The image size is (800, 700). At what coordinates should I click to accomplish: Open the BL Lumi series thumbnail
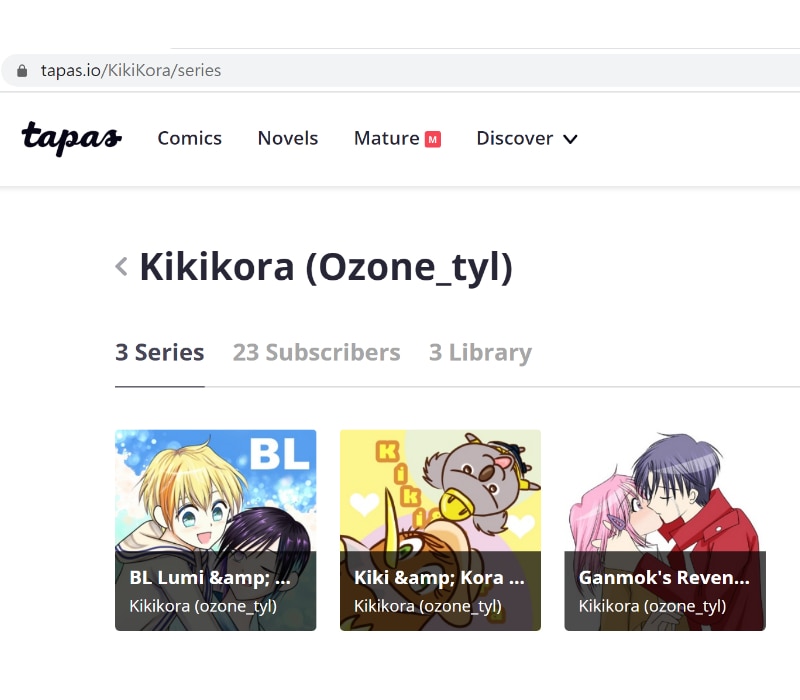[x=215, y=530]
